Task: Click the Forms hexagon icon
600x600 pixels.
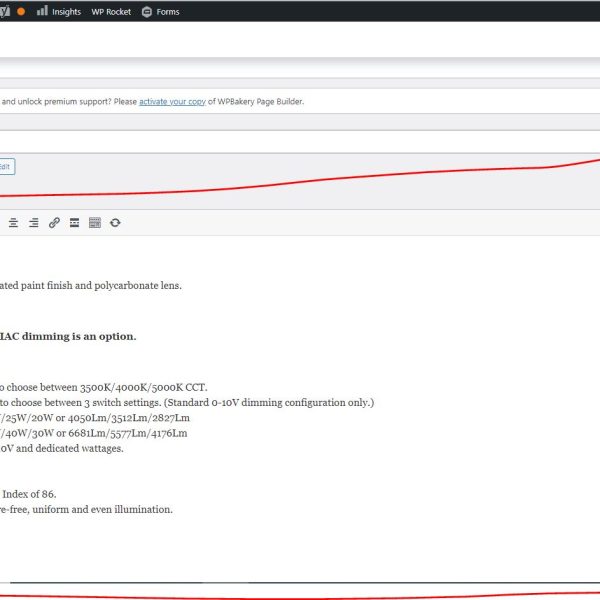Action: tap(148, 11)
